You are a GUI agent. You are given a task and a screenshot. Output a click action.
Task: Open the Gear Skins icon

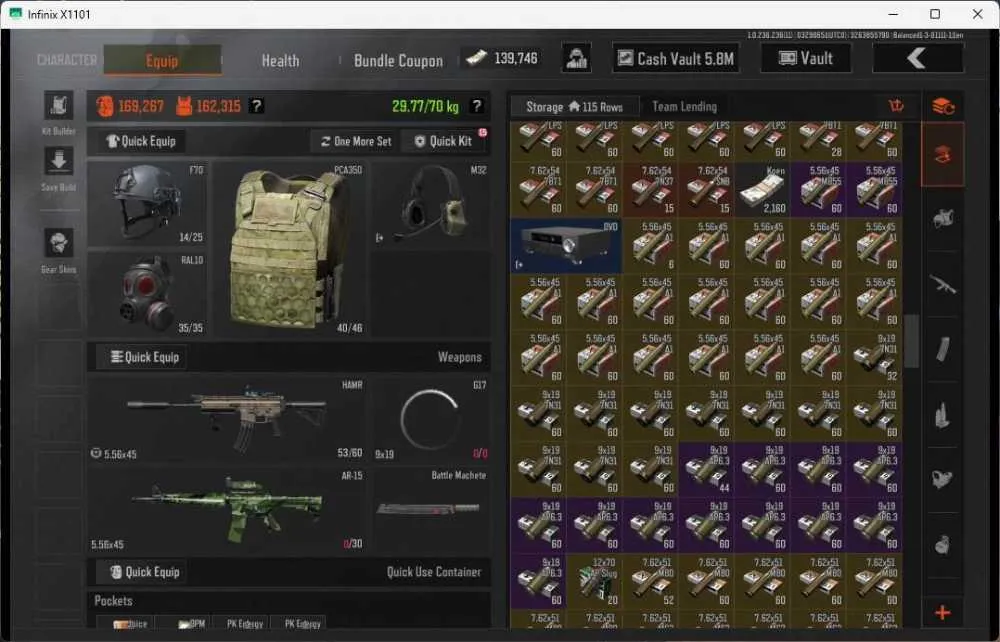pyautogui.click(x=59, y=243)
